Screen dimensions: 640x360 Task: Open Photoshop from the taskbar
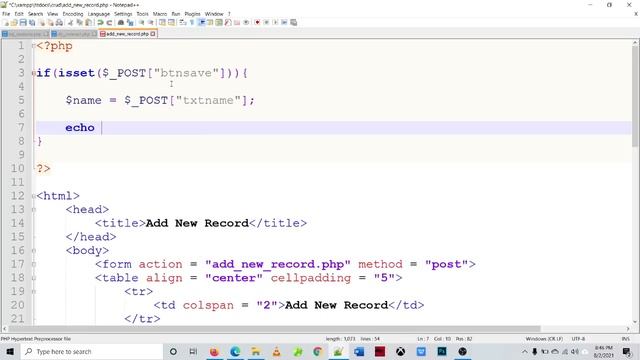pyautogui.click(x=442, y=351)
